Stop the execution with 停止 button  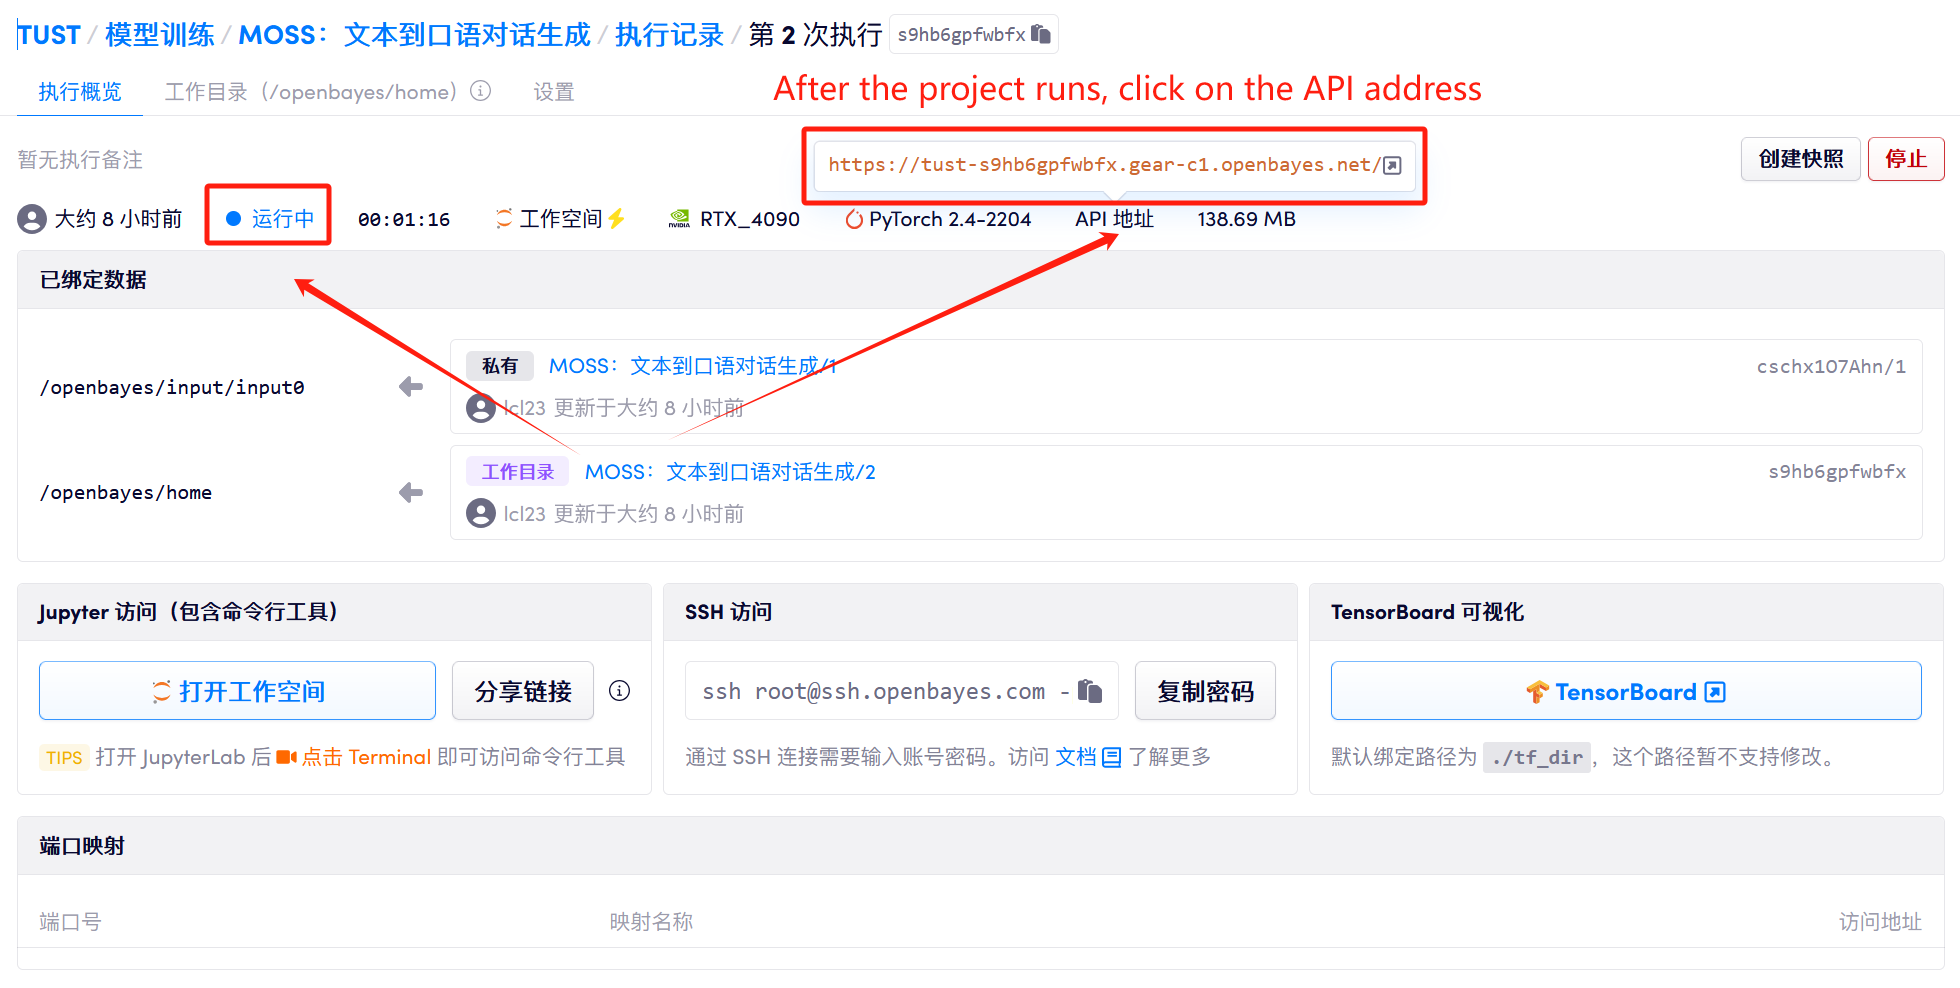(x=1905, y=159)
